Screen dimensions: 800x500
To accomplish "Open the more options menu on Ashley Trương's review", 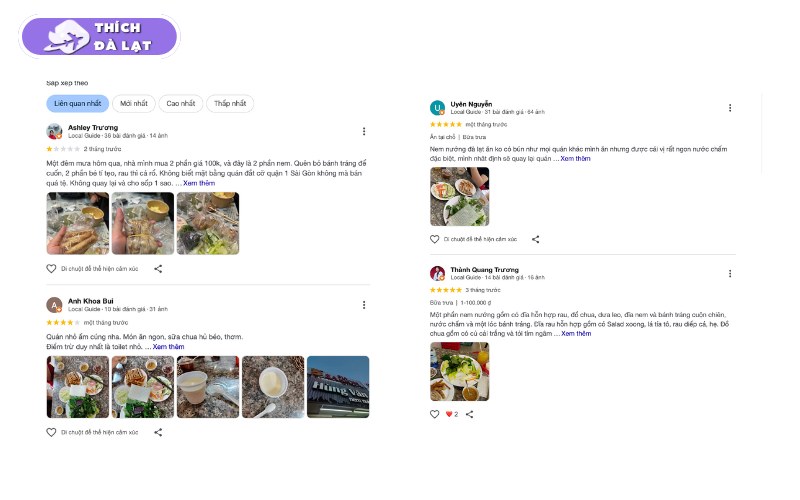I will point(363,131).
